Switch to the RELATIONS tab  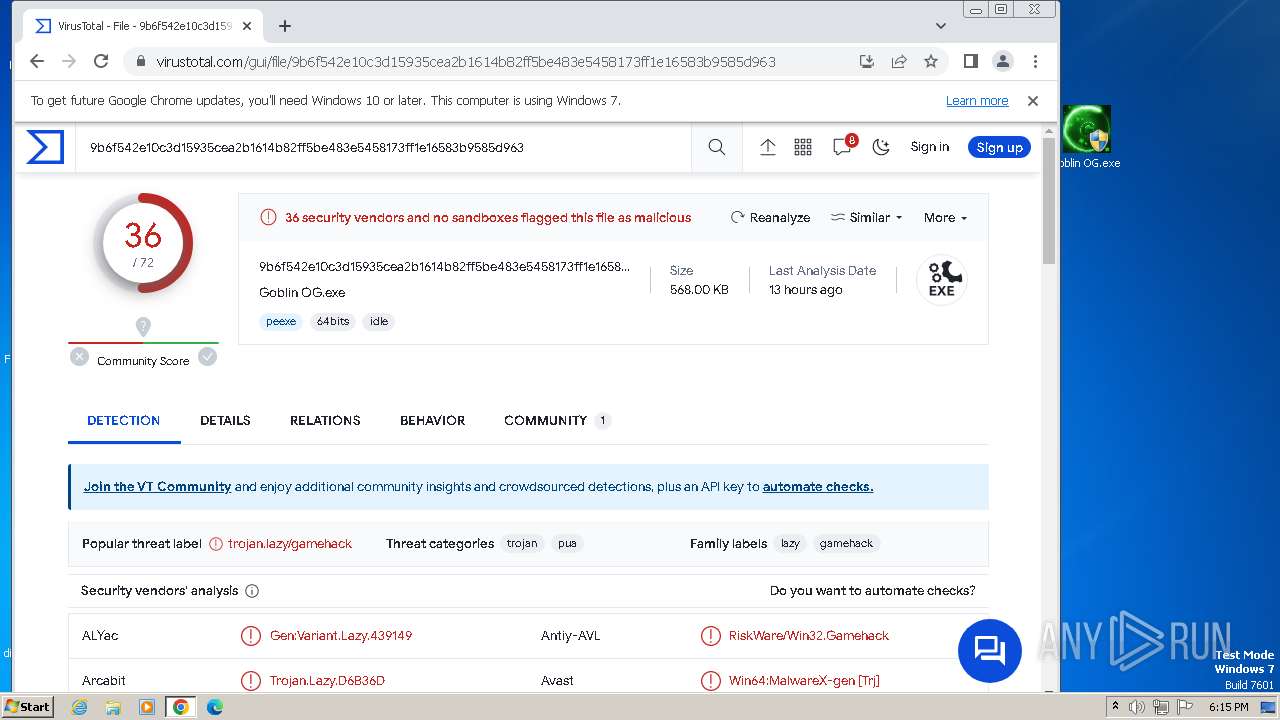point(325,420)
